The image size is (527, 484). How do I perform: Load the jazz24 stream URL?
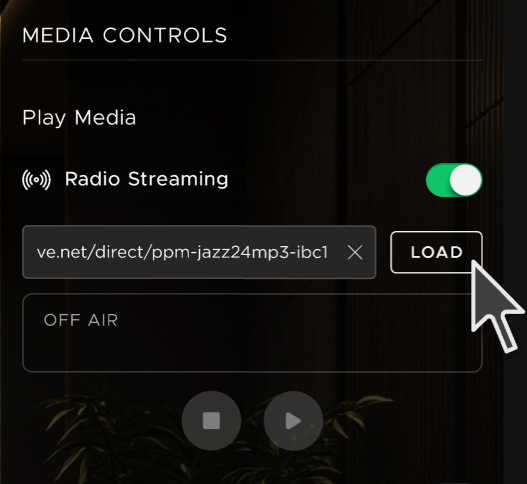[436, 252]
